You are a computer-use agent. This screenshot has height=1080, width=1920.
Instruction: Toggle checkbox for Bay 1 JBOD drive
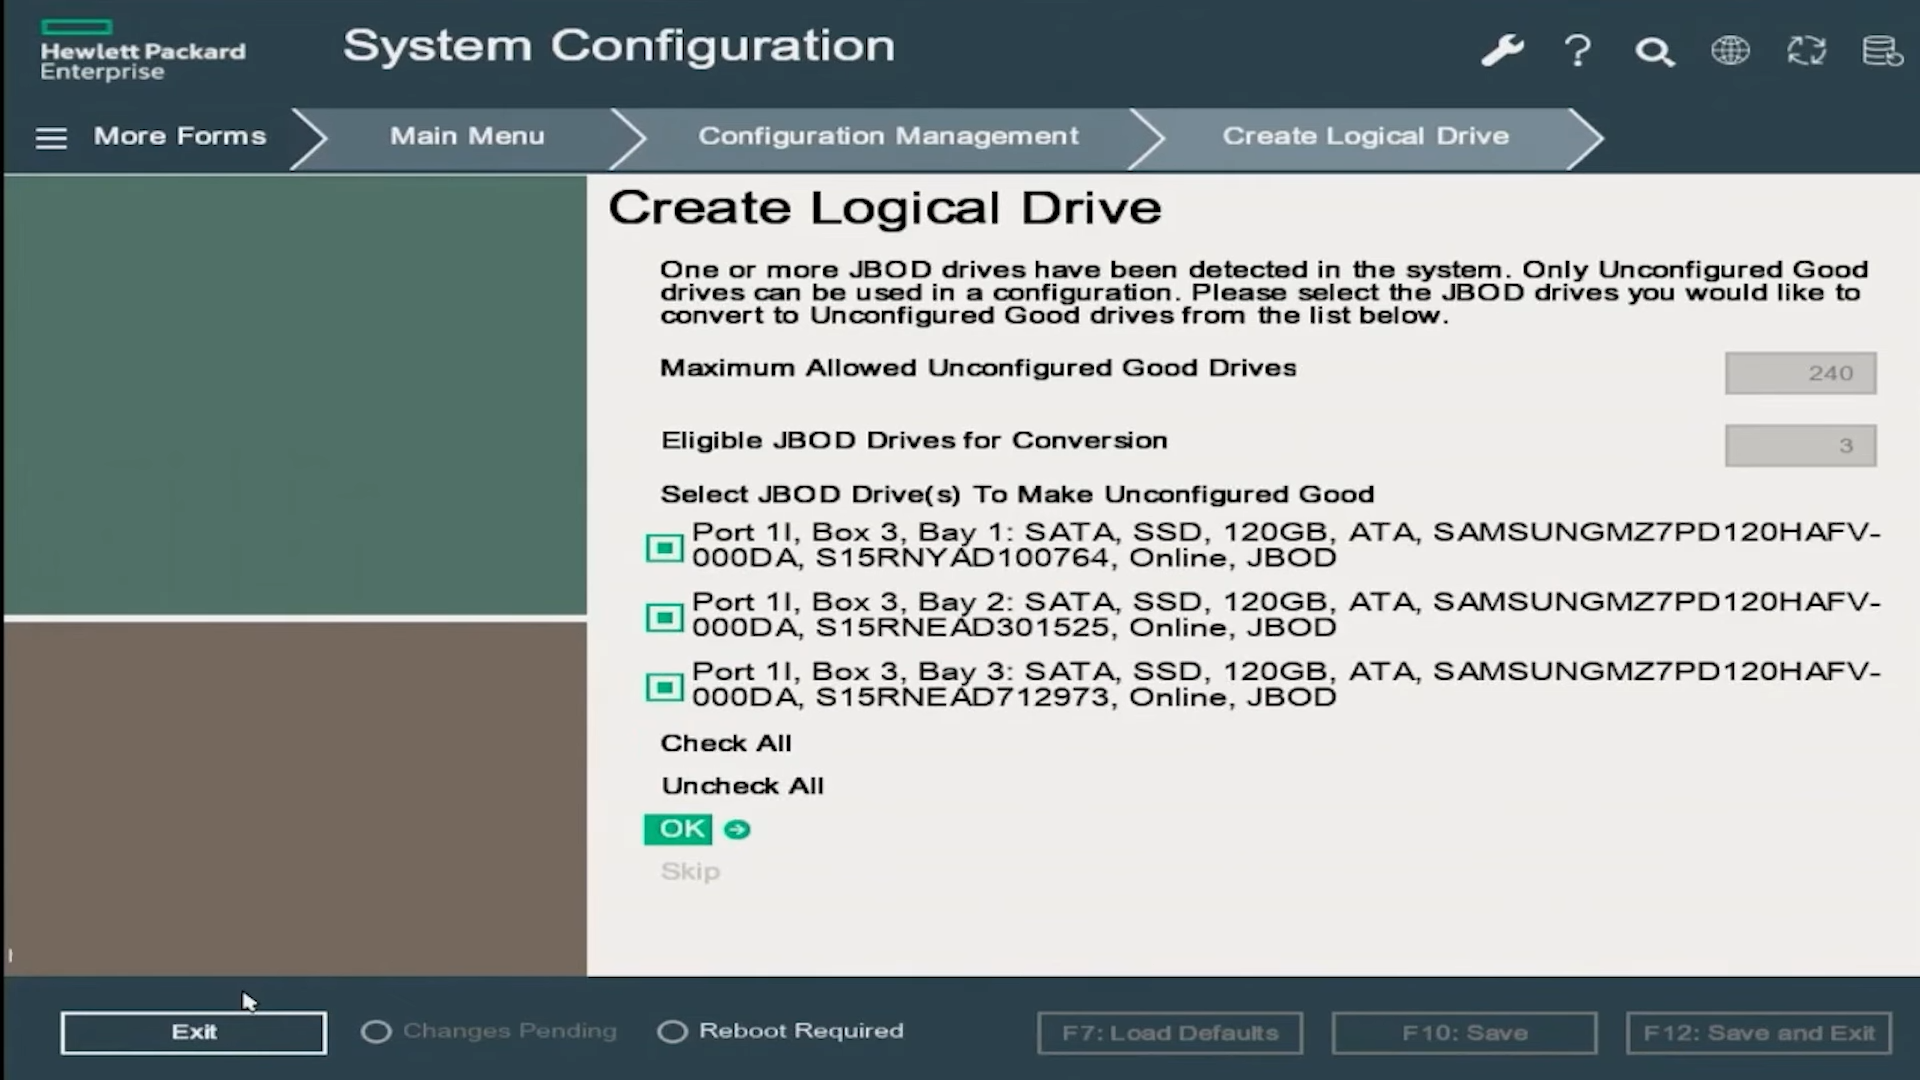(664, 548)
